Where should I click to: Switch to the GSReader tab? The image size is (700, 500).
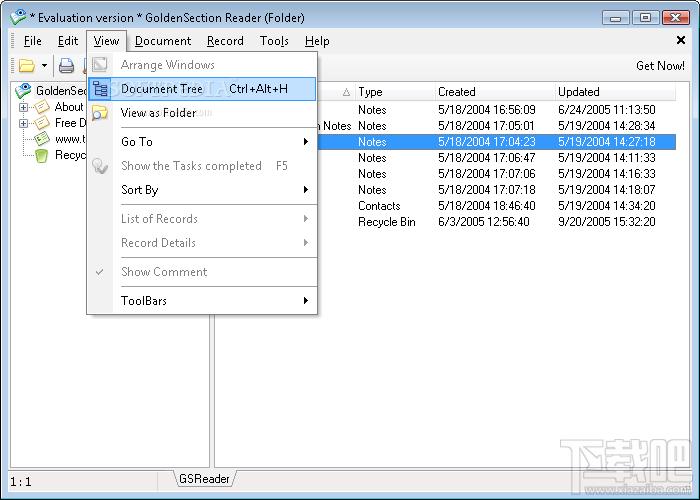(204, 479)
